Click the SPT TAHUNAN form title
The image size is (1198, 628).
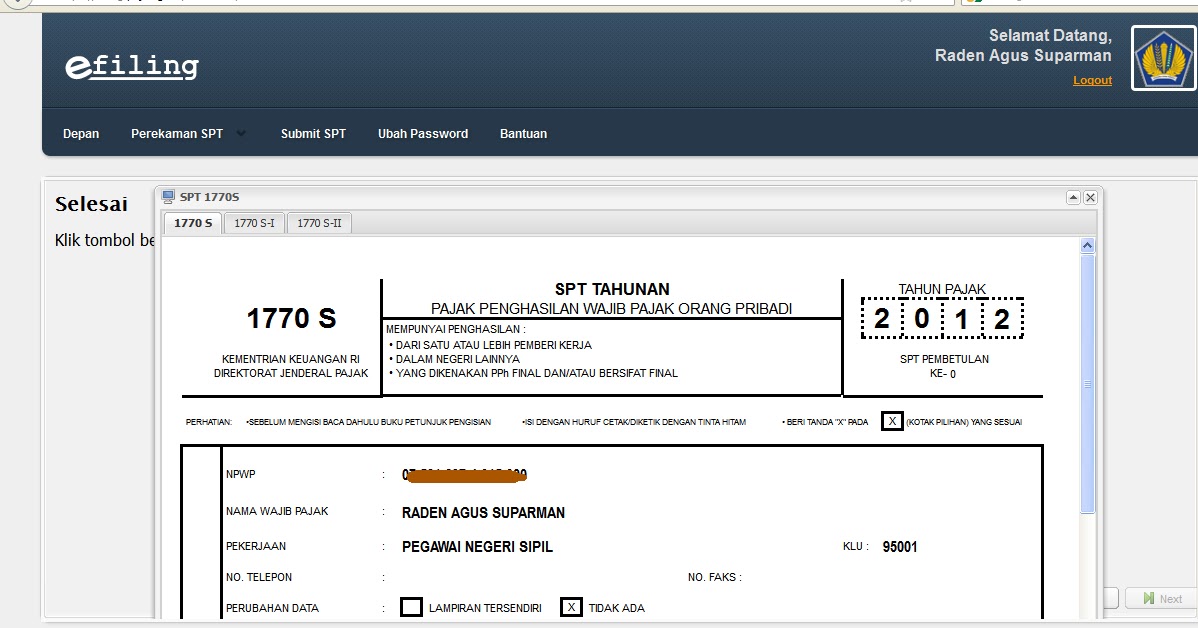click(x=612, y=290)
